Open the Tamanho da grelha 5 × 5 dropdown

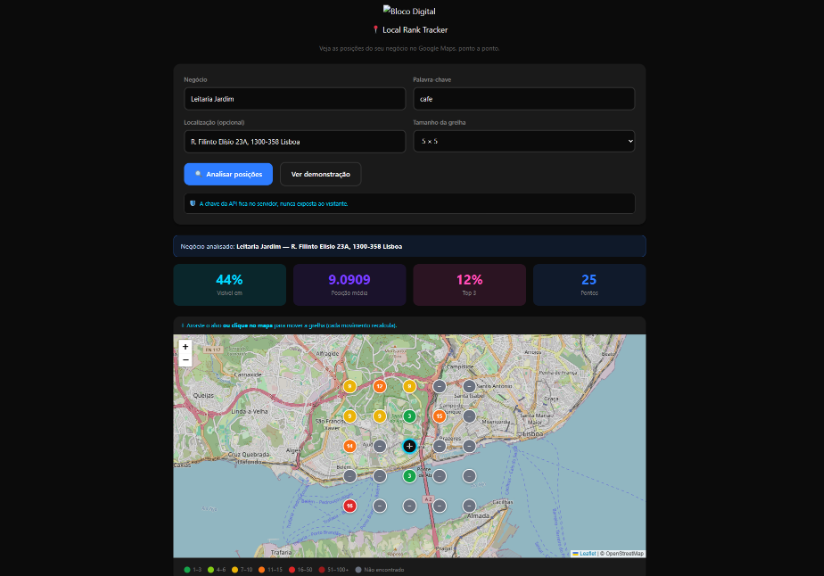[x=524, y=141]
